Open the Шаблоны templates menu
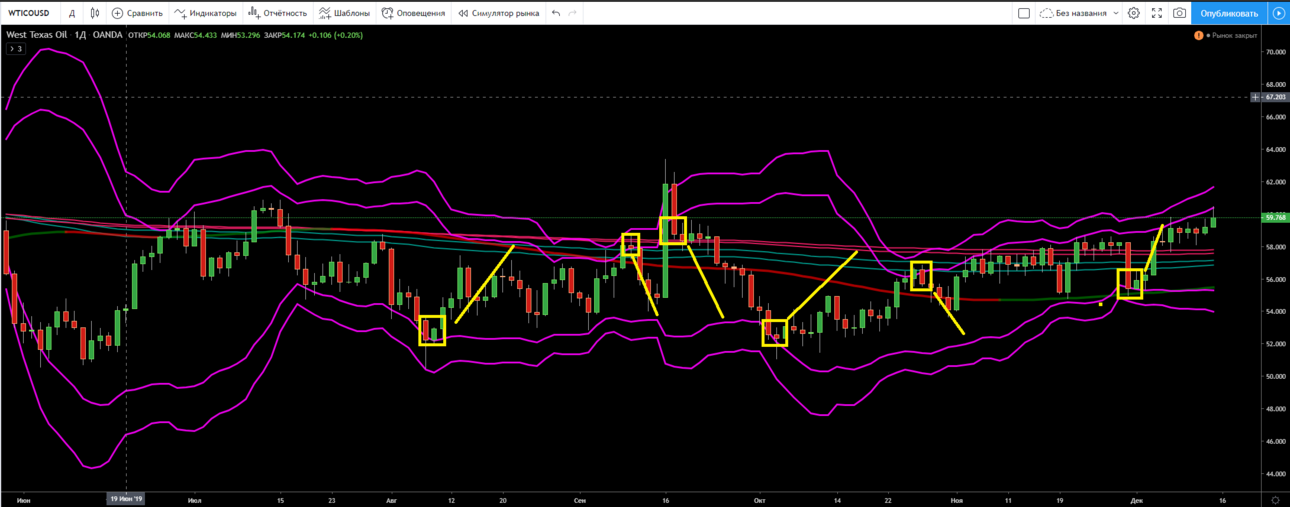The height and width of the screenshot is (507, 1290). 344,13
